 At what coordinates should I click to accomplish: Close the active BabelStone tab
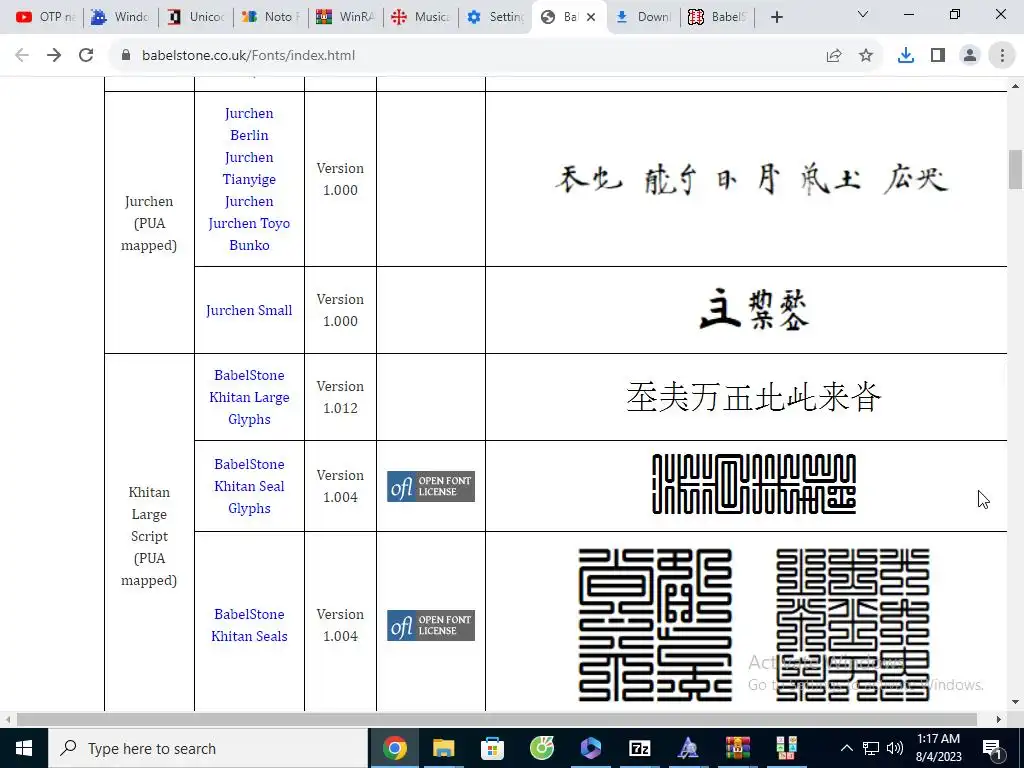(x=591, y=17)
